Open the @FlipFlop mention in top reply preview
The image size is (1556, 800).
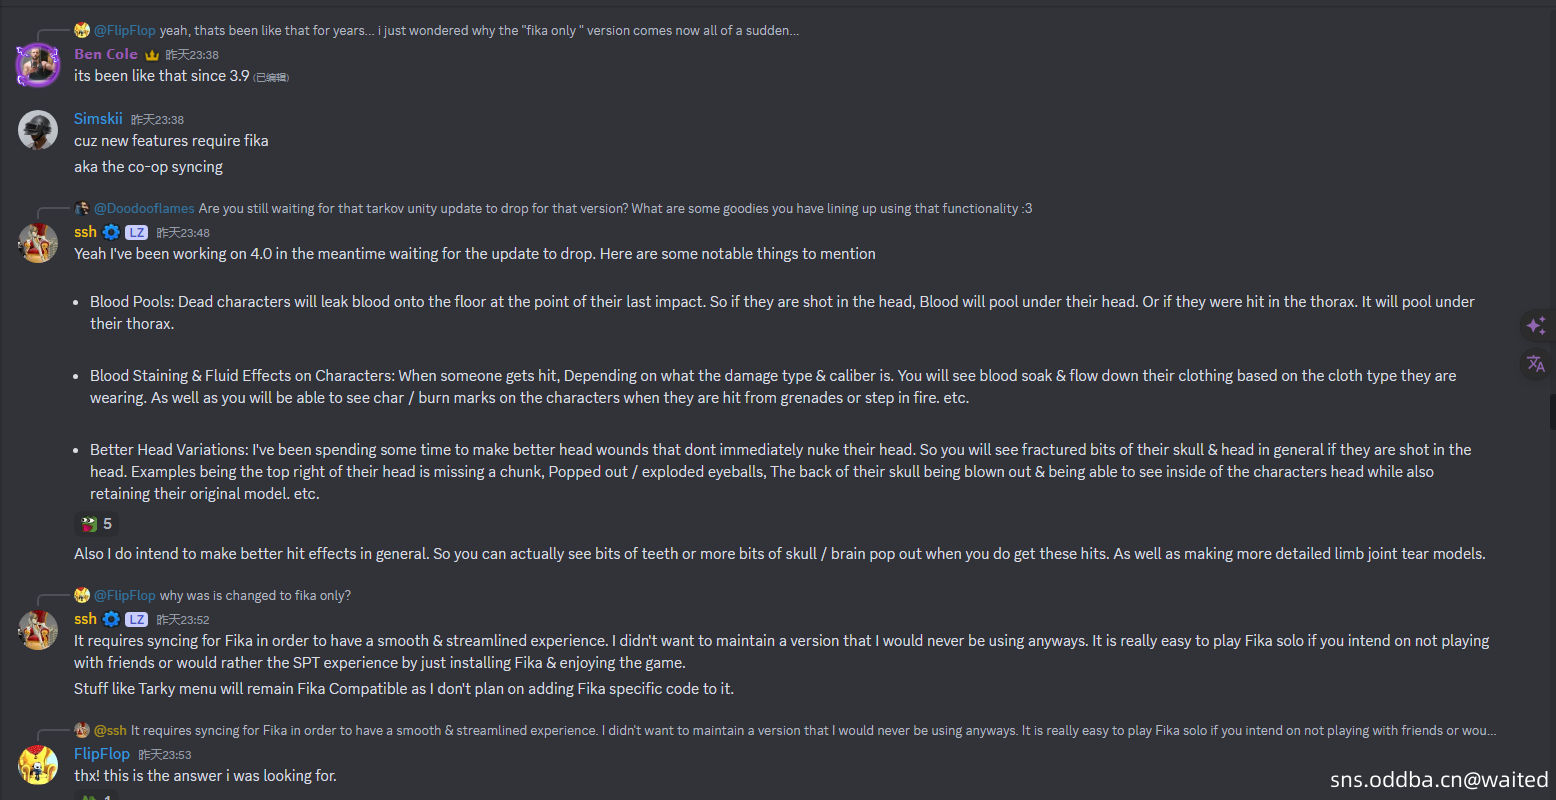[x=125, y=30]
